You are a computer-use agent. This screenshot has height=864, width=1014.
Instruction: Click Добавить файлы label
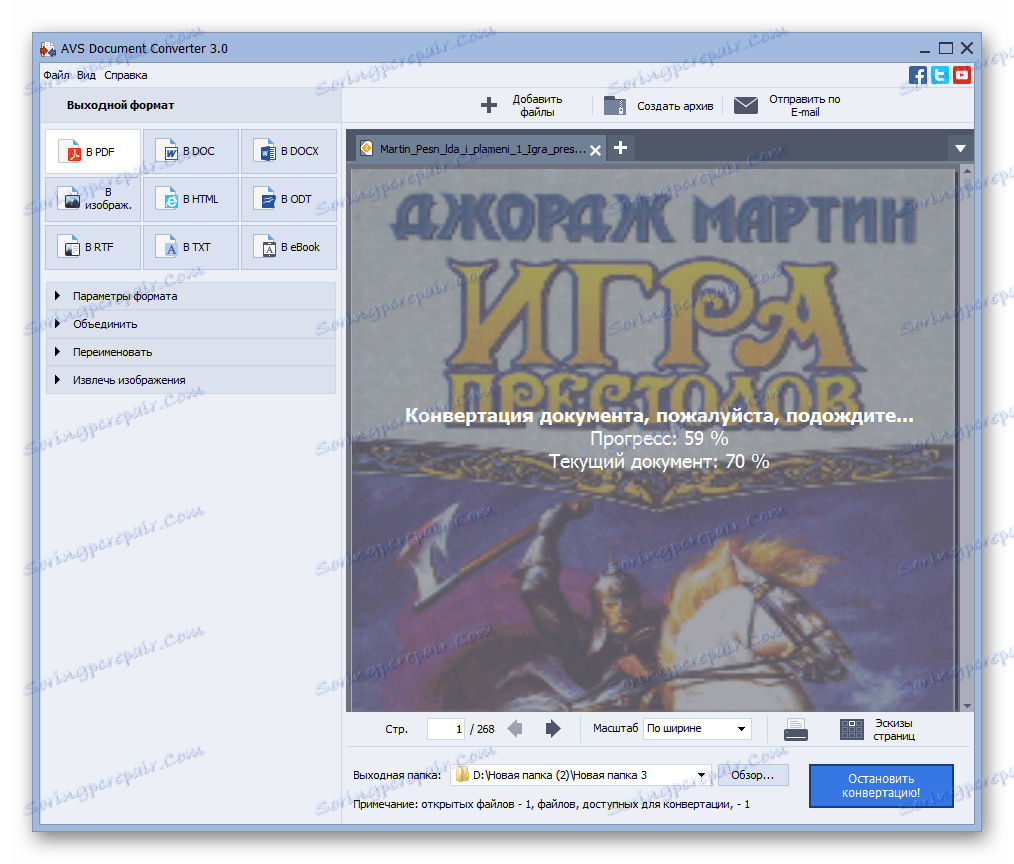tap(537, 105)
